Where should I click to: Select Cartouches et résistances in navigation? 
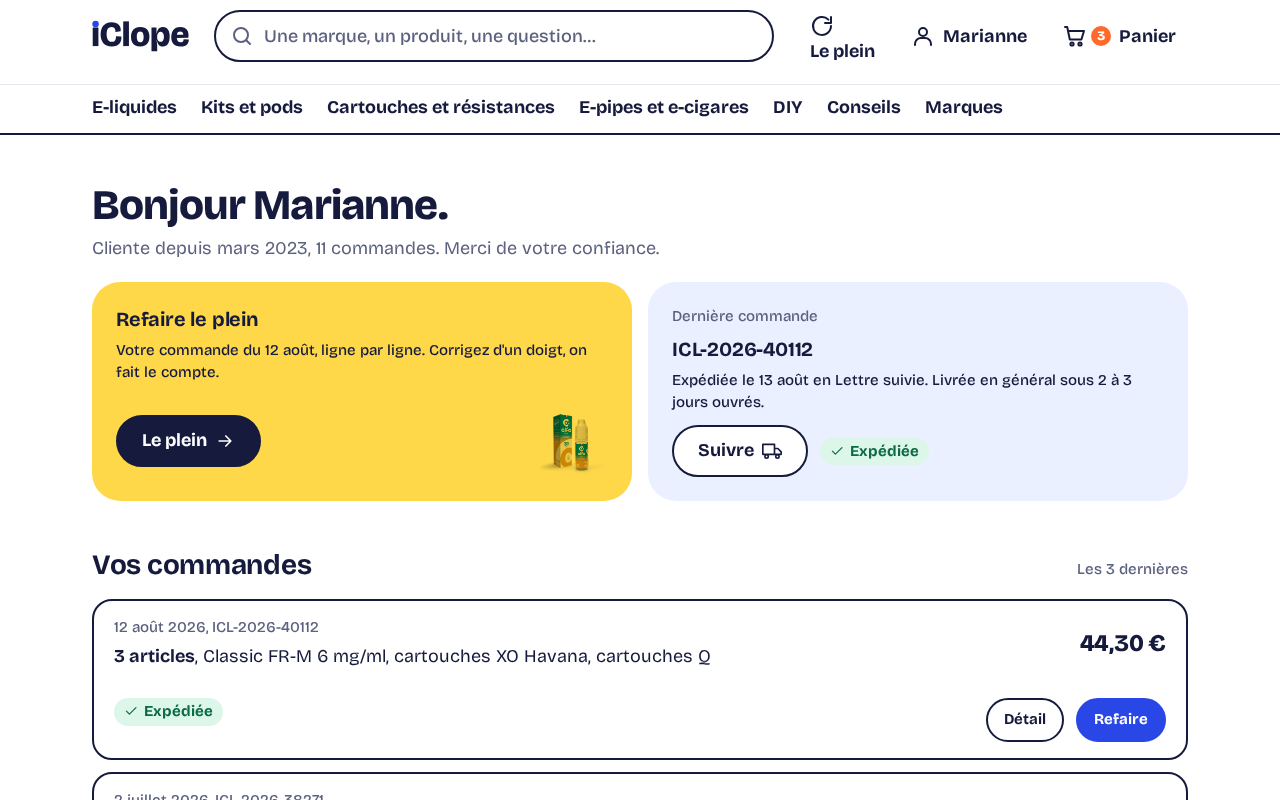coord(441,107)
